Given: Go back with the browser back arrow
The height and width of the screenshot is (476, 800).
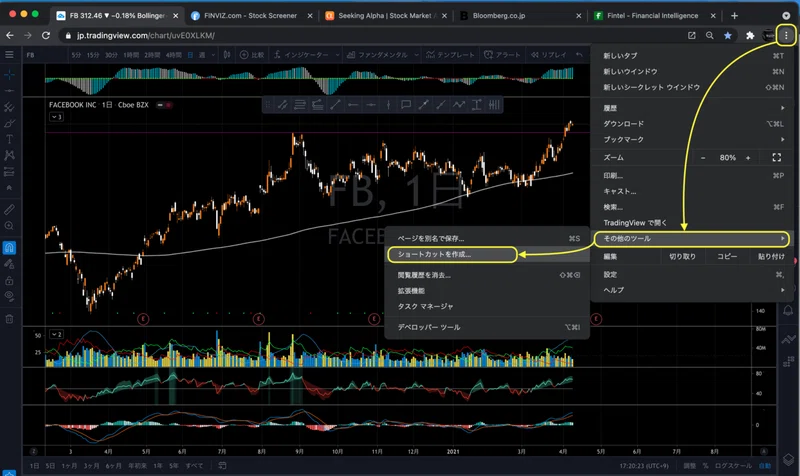Looking at the screenshot, I should [x=10, y=35].
